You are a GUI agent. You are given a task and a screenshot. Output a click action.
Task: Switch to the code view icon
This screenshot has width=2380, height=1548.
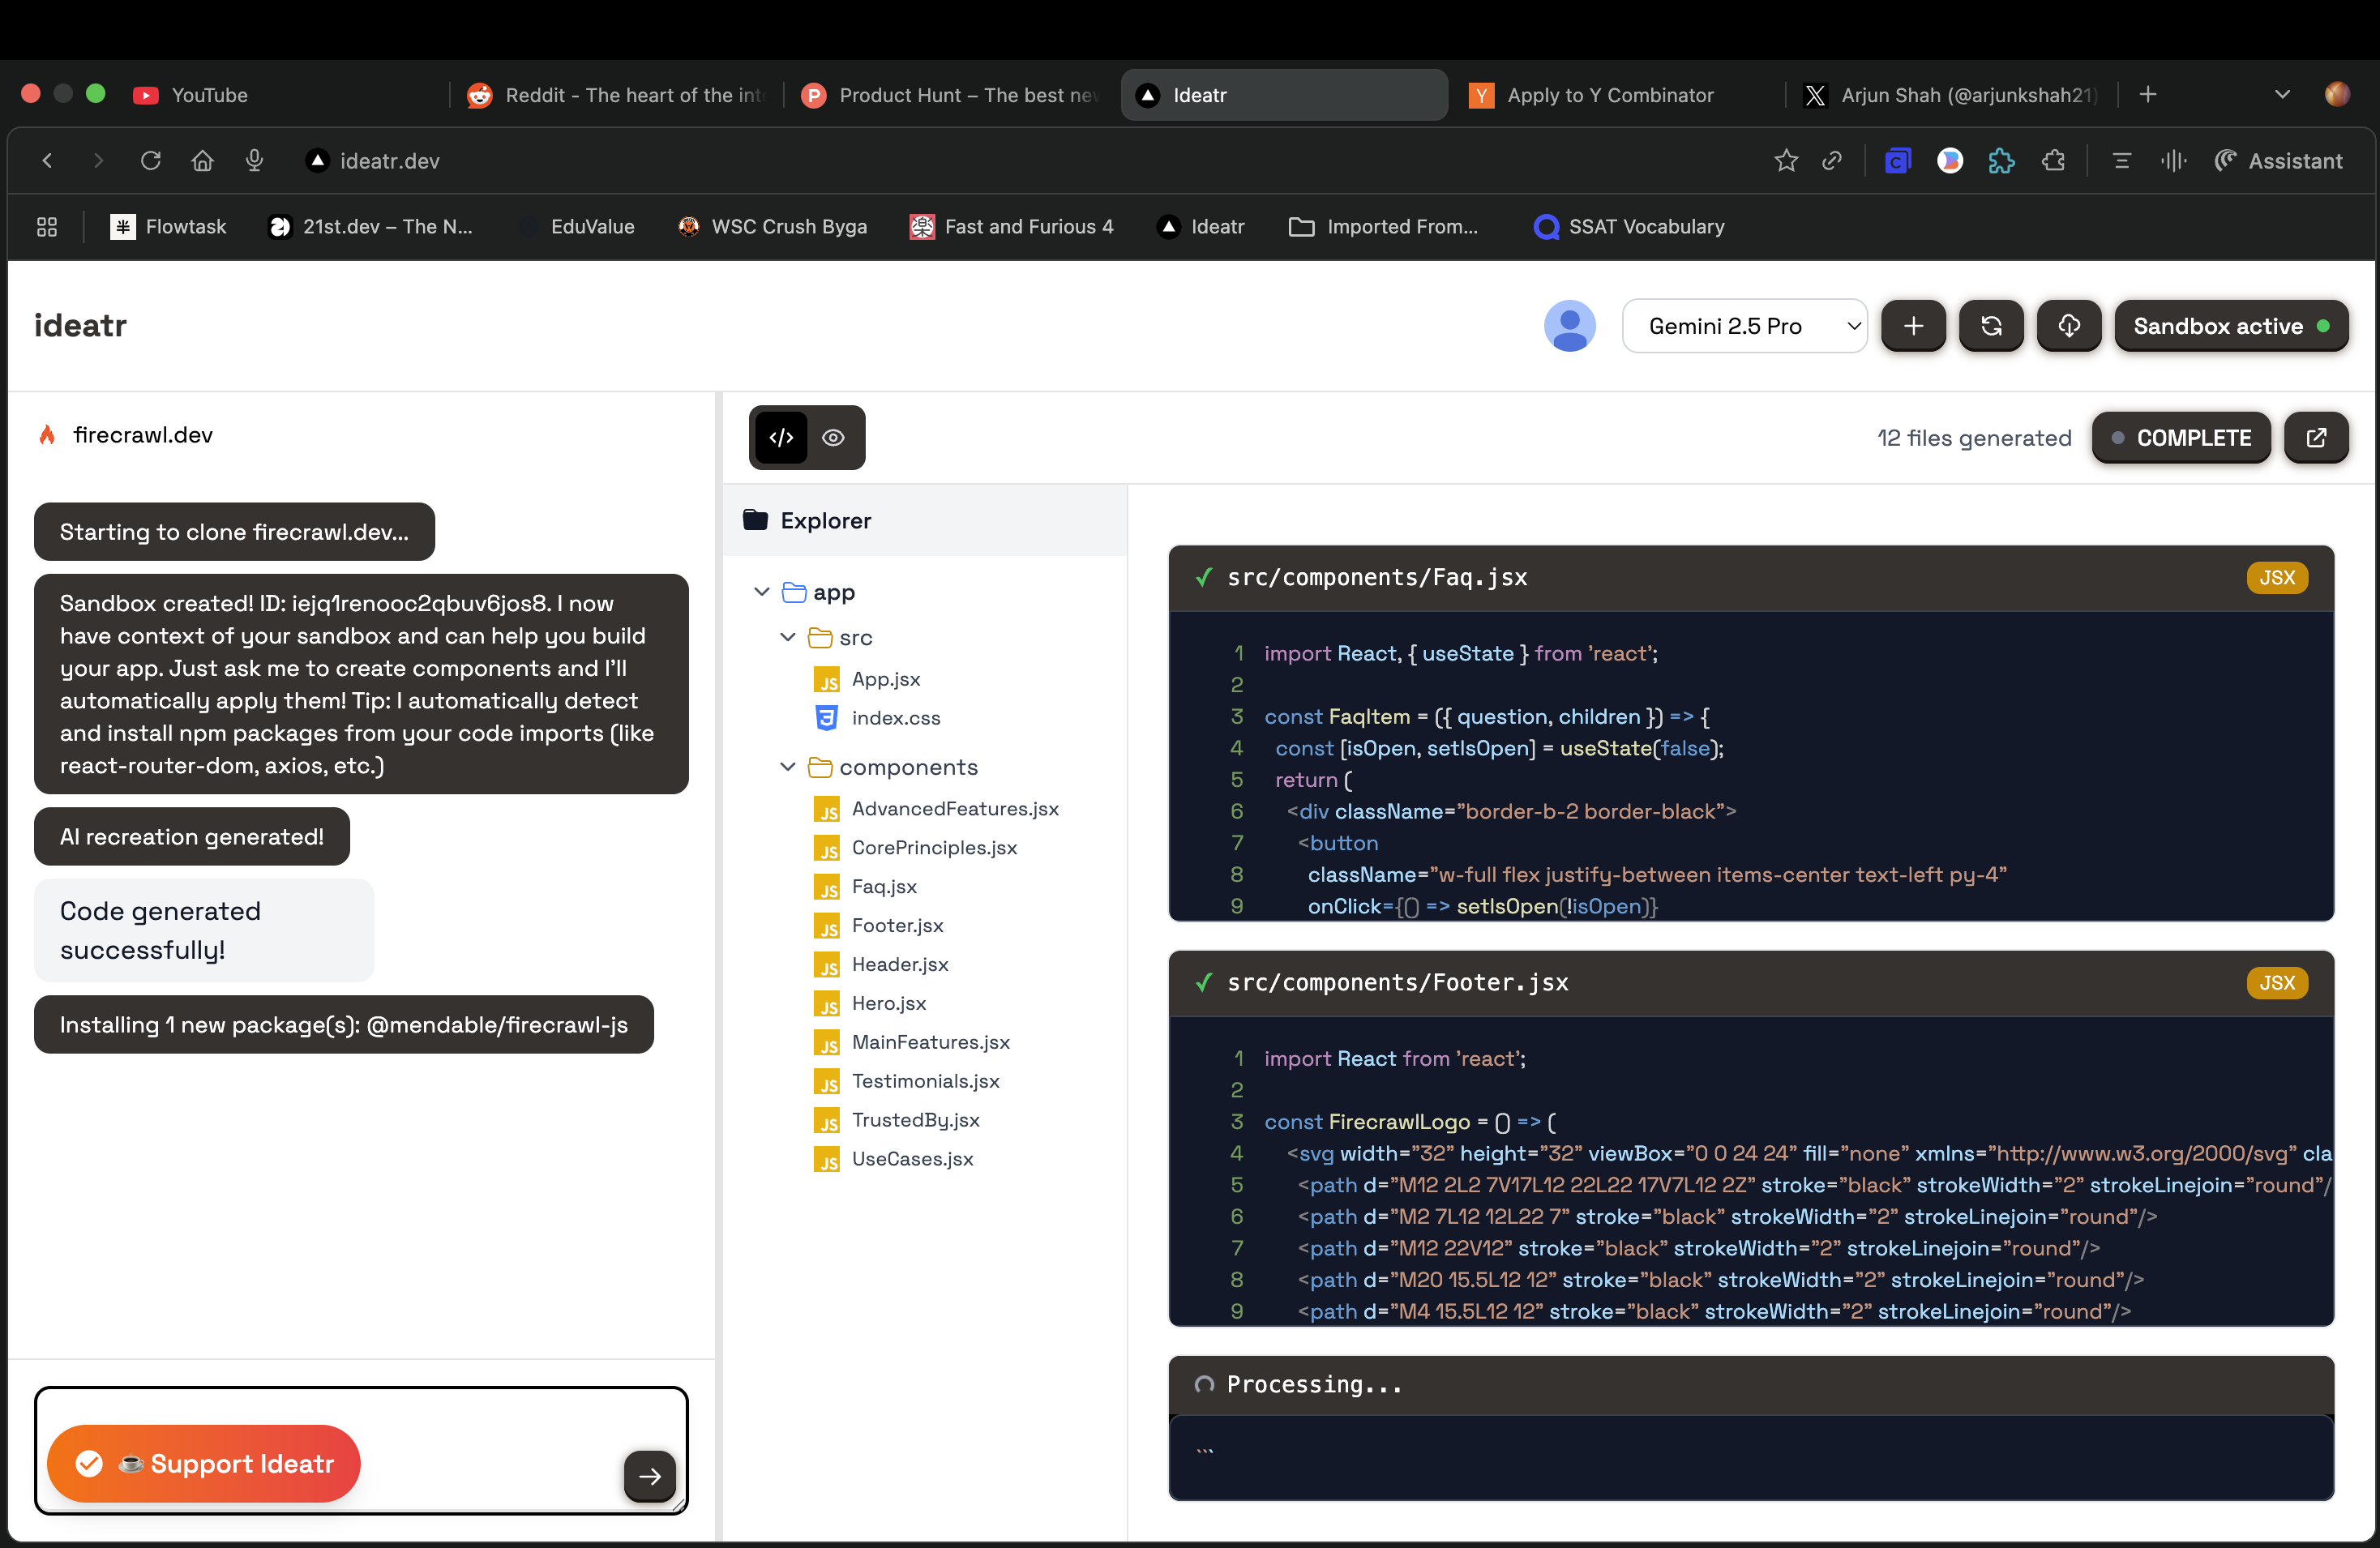click(x=781, y=437)
